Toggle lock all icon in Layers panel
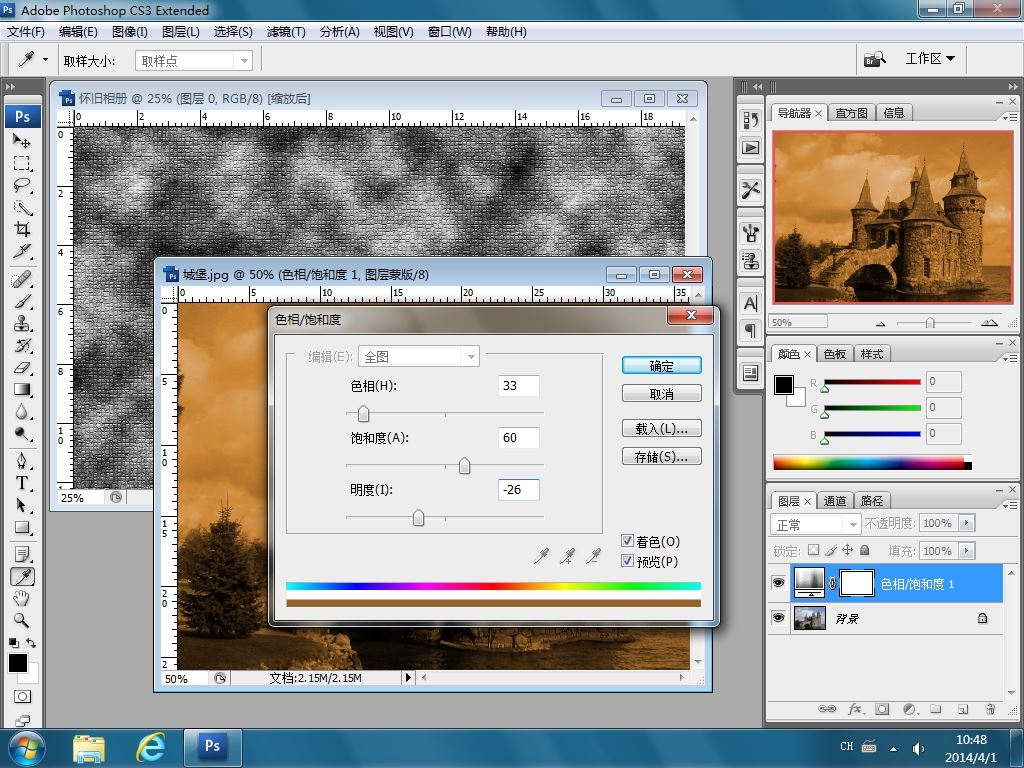Screen dimensions: 1024x768 [865, 550]
